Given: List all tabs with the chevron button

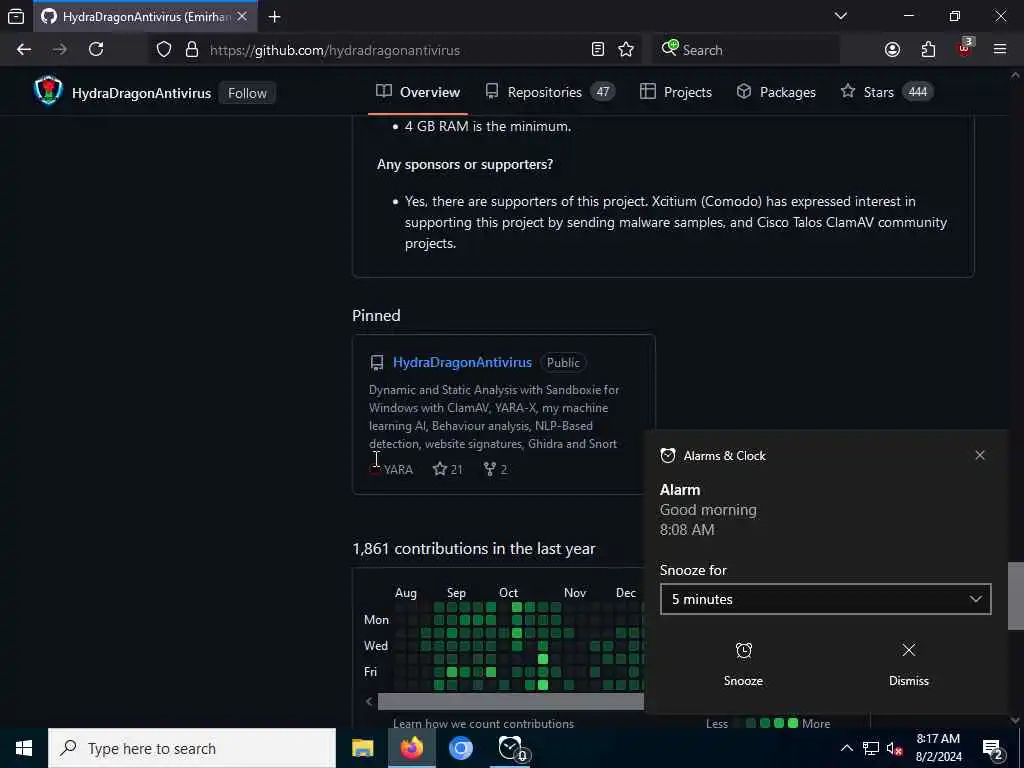Looking at the screenshot, I should coord(840,16).
